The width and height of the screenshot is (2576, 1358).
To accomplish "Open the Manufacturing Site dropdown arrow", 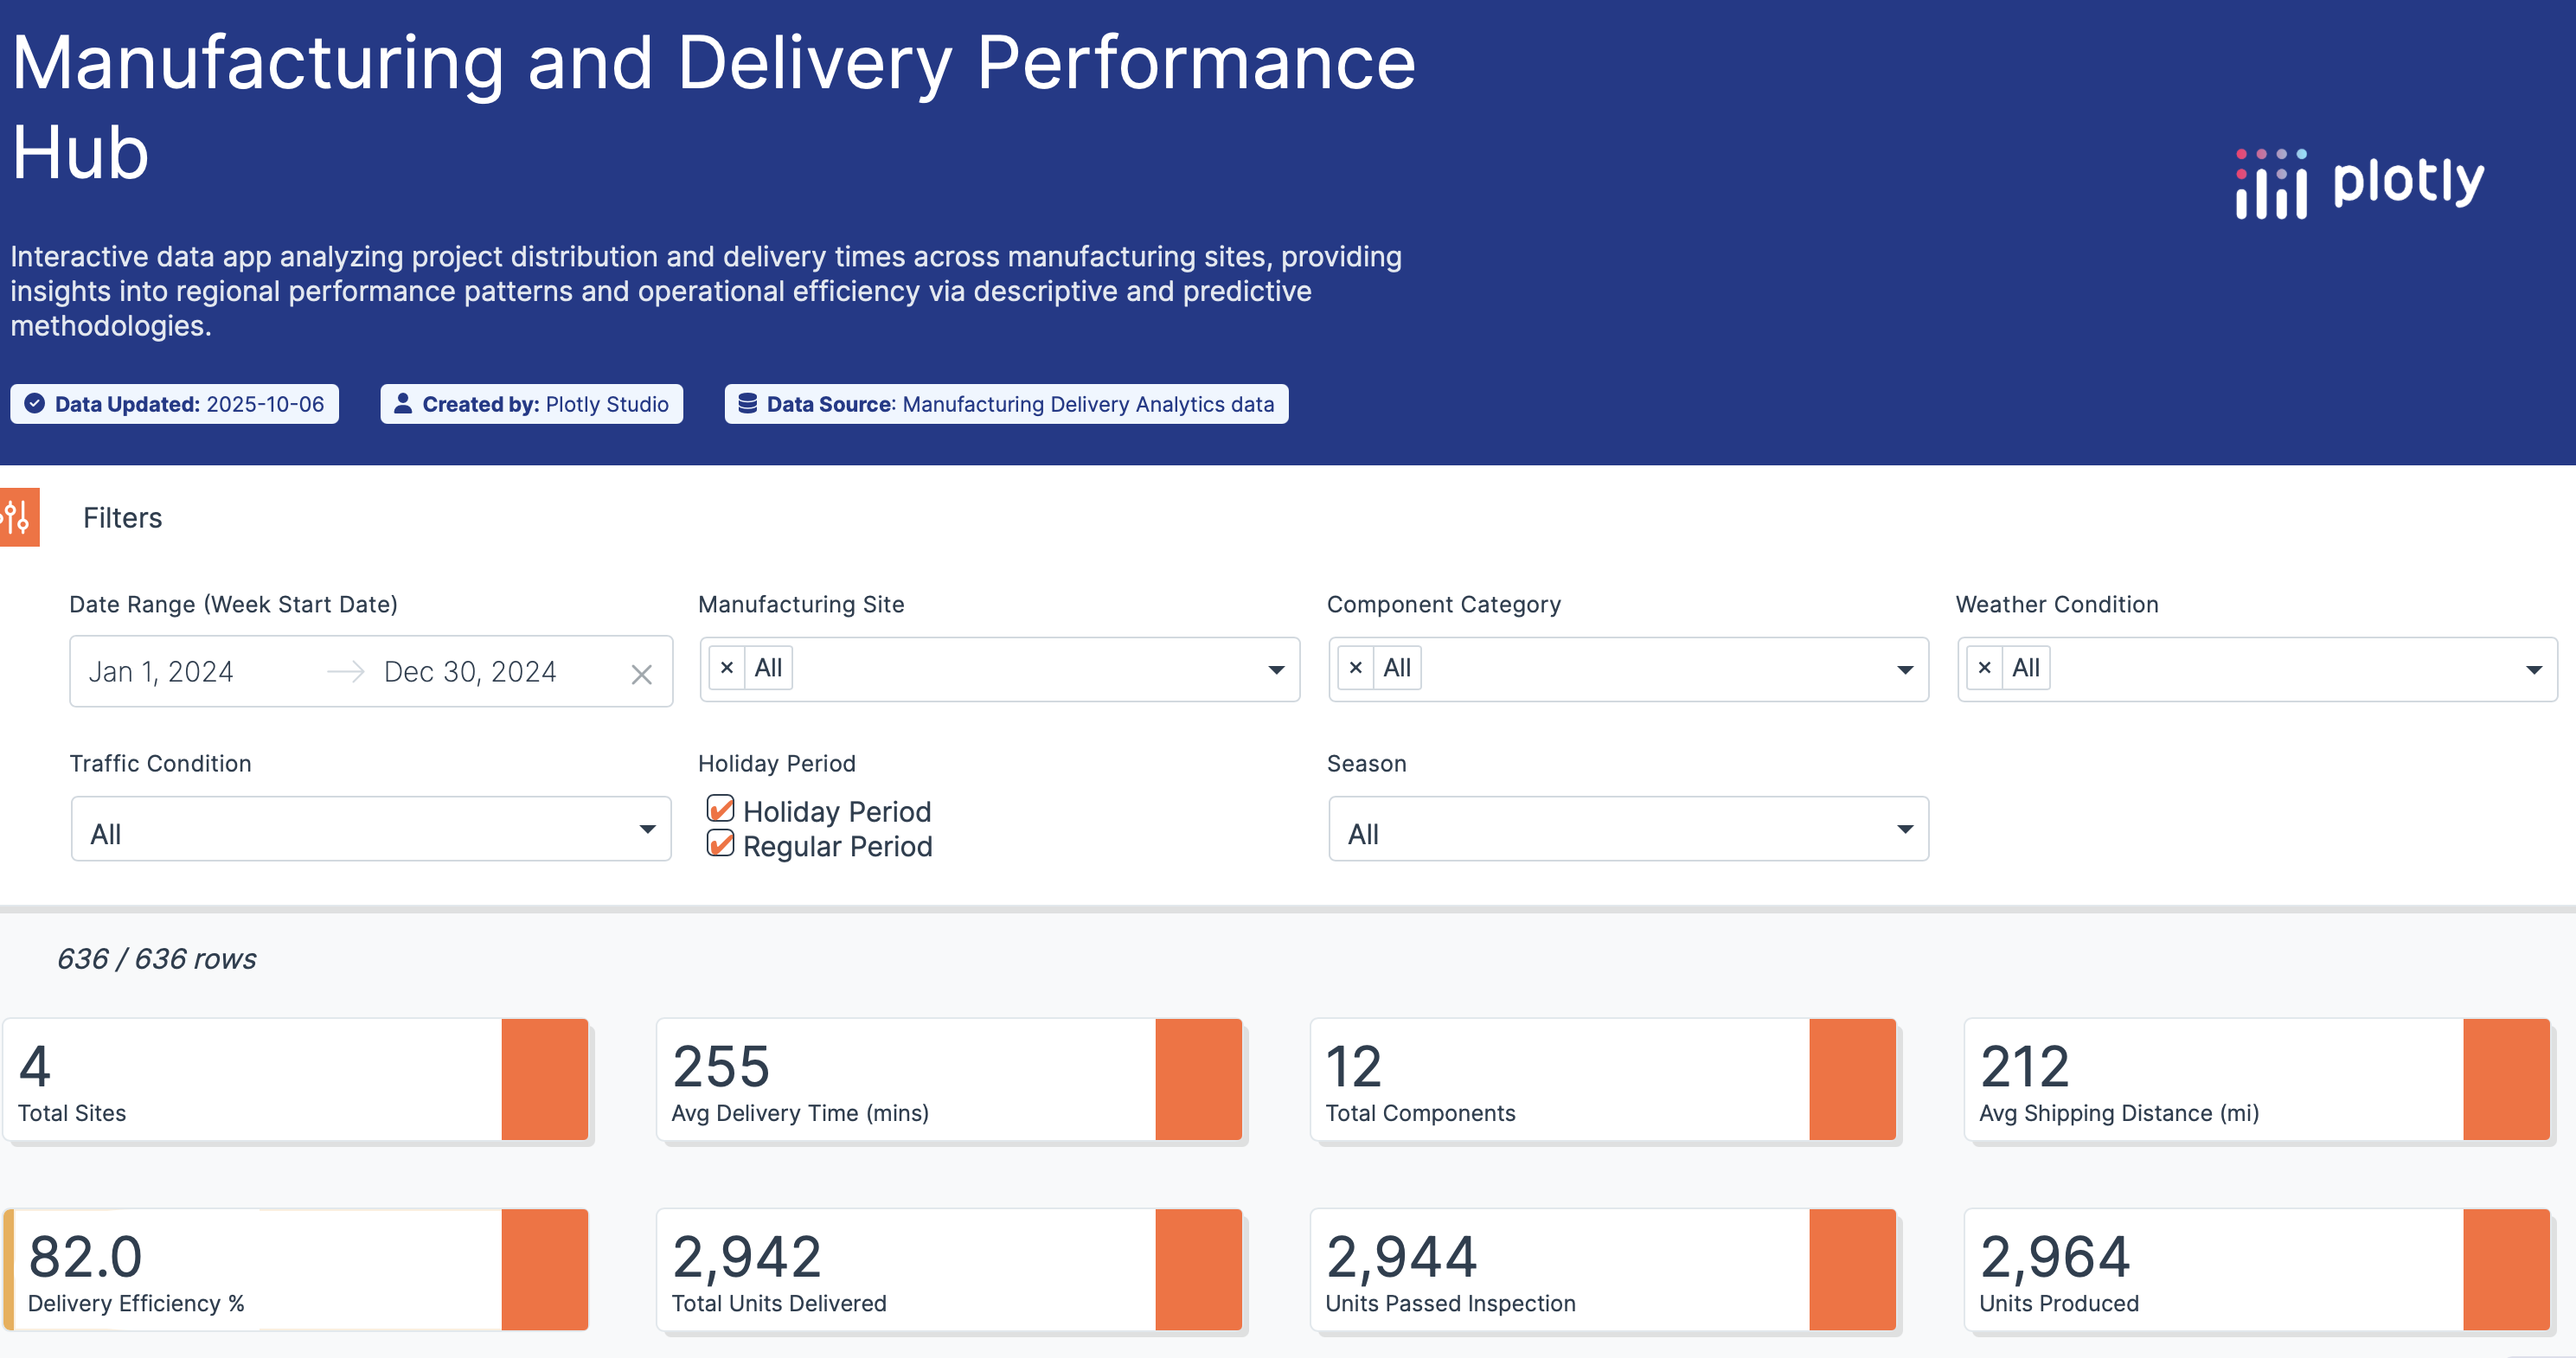I will [1275, 669].
